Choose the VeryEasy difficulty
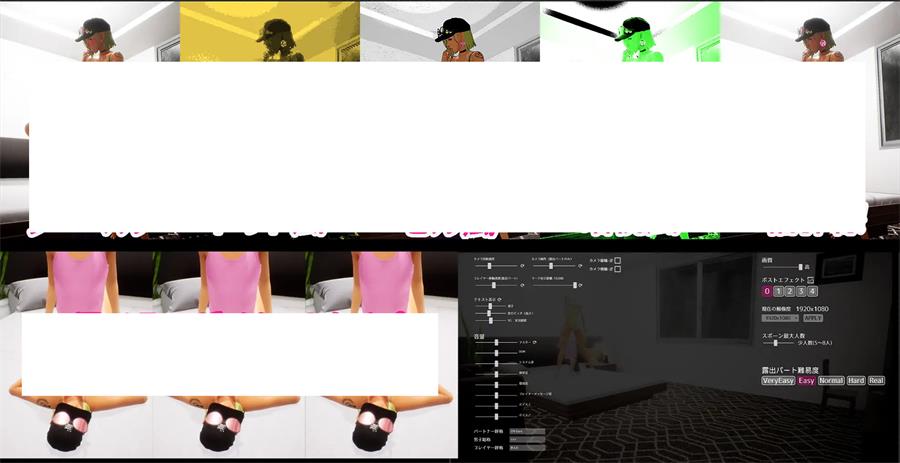900x463 pixels. 777,381
